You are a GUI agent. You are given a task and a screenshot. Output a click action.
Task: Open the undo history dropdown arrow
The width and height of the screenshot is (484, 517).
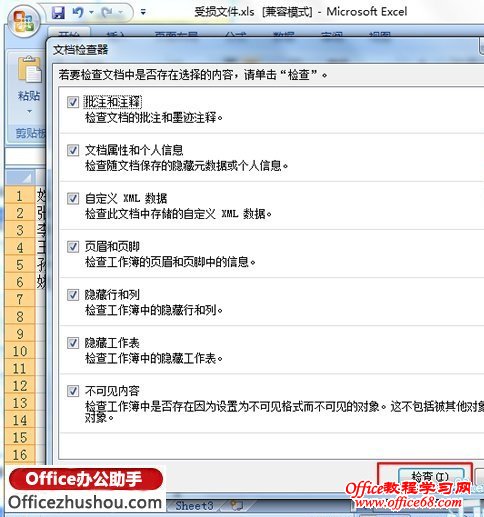91,13
